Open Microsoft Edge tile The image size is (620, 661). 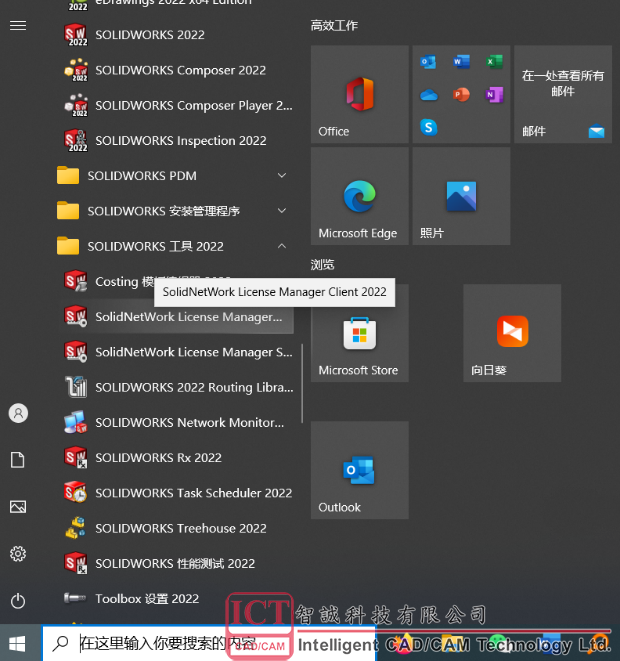(360, 196)
